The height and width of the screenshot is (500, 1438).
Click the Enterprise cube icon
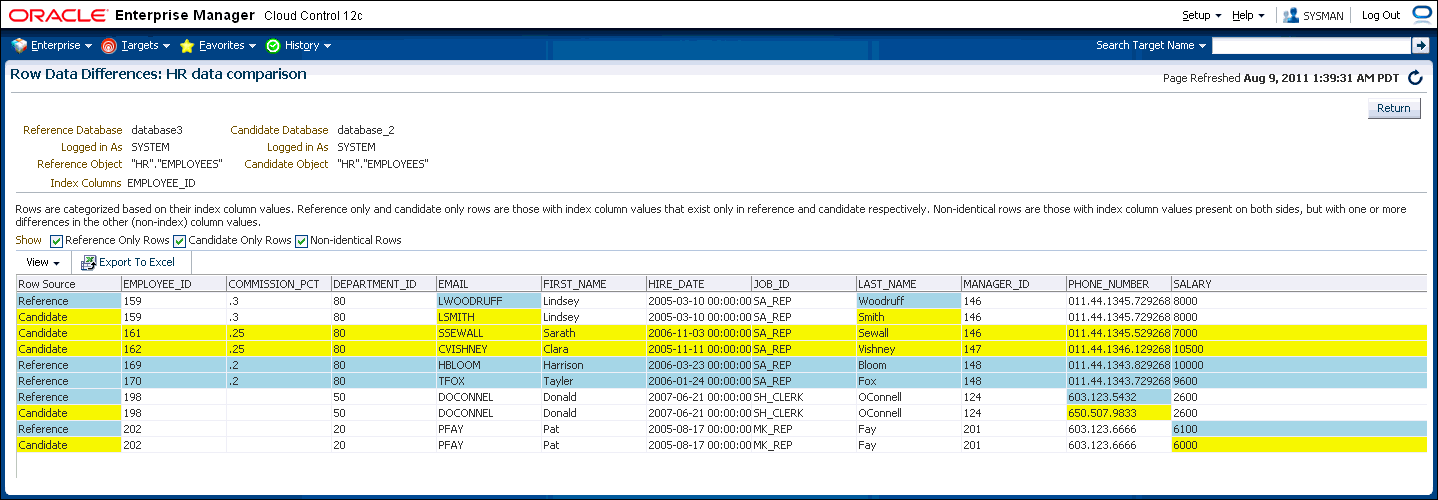(x=19, y=46)
